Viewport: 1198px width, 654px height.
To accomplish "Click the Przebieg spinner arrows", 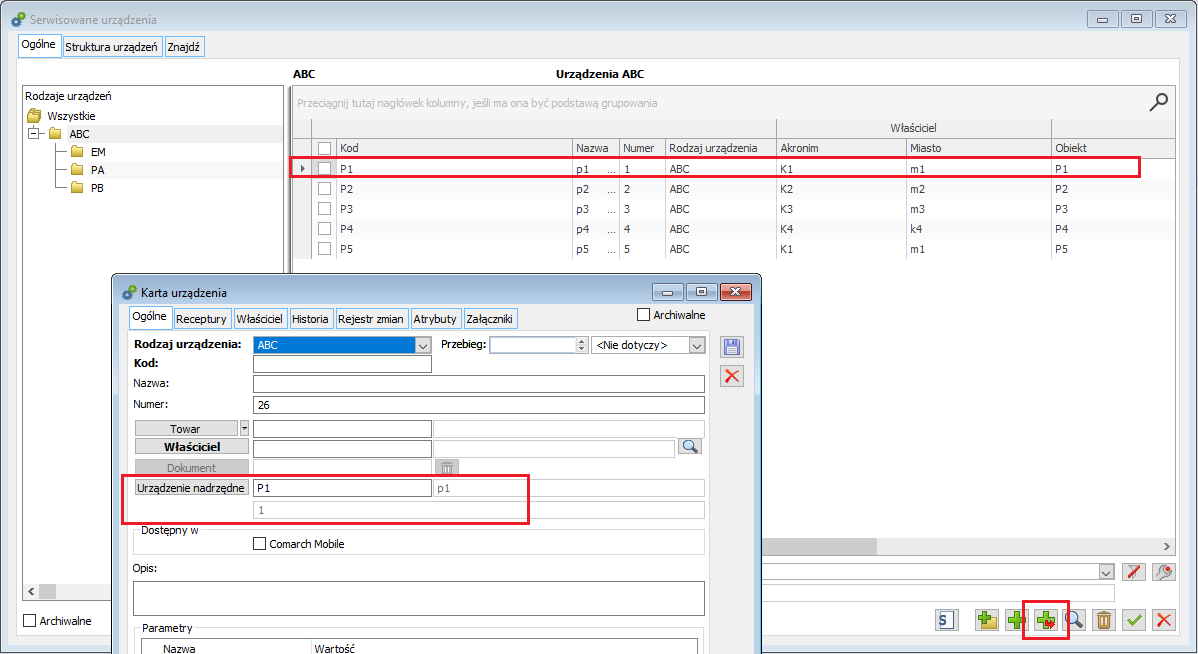I will (x=581, y=345).
